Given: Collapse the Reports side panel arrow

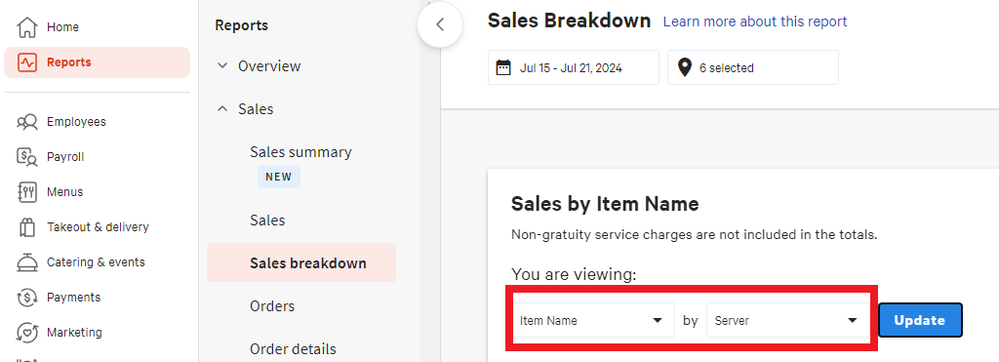Looking at the screenshot, I should point(440,25).
